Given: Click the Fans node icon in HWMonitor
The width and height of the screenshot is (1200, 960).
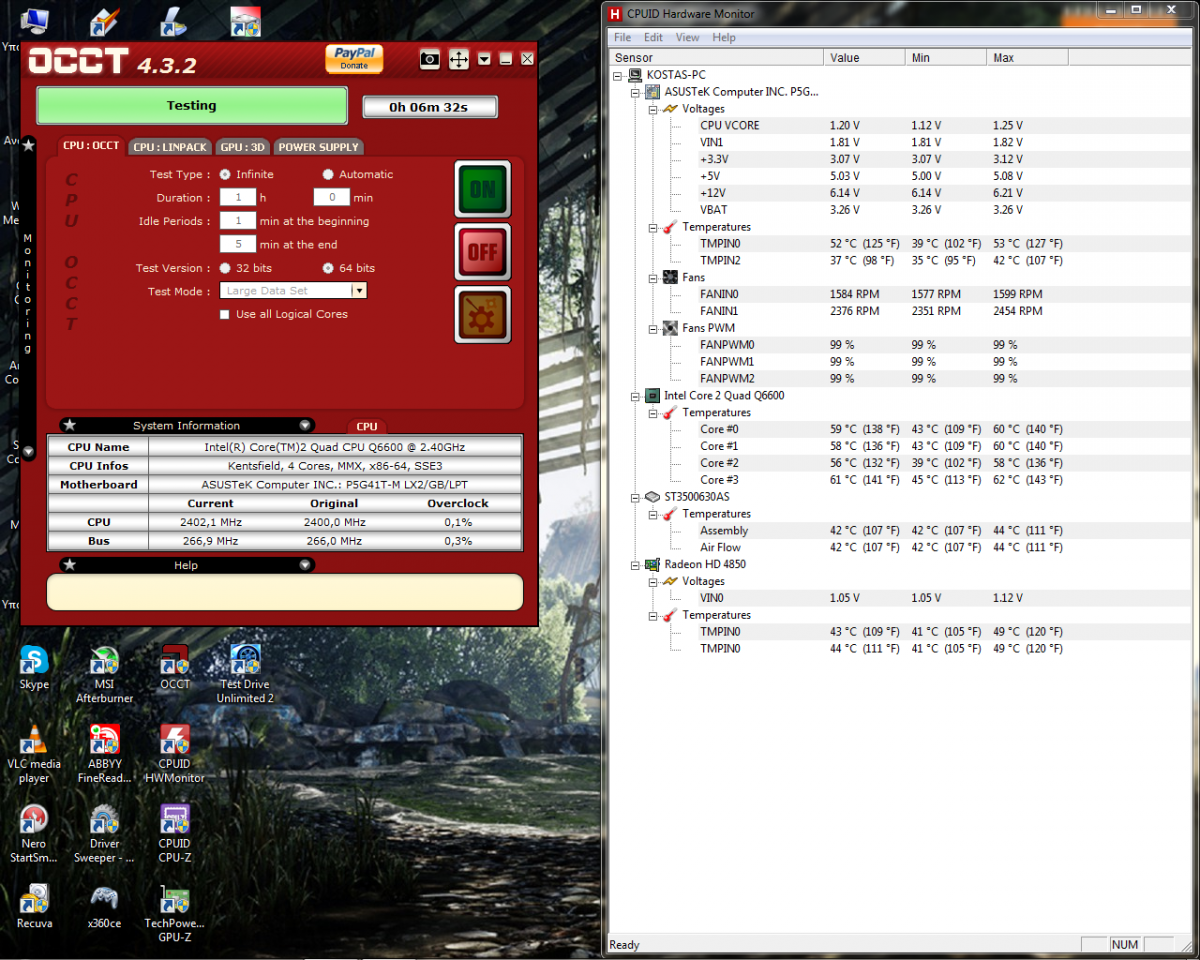Looking at the screenshot, I should [x=670, y=277].
